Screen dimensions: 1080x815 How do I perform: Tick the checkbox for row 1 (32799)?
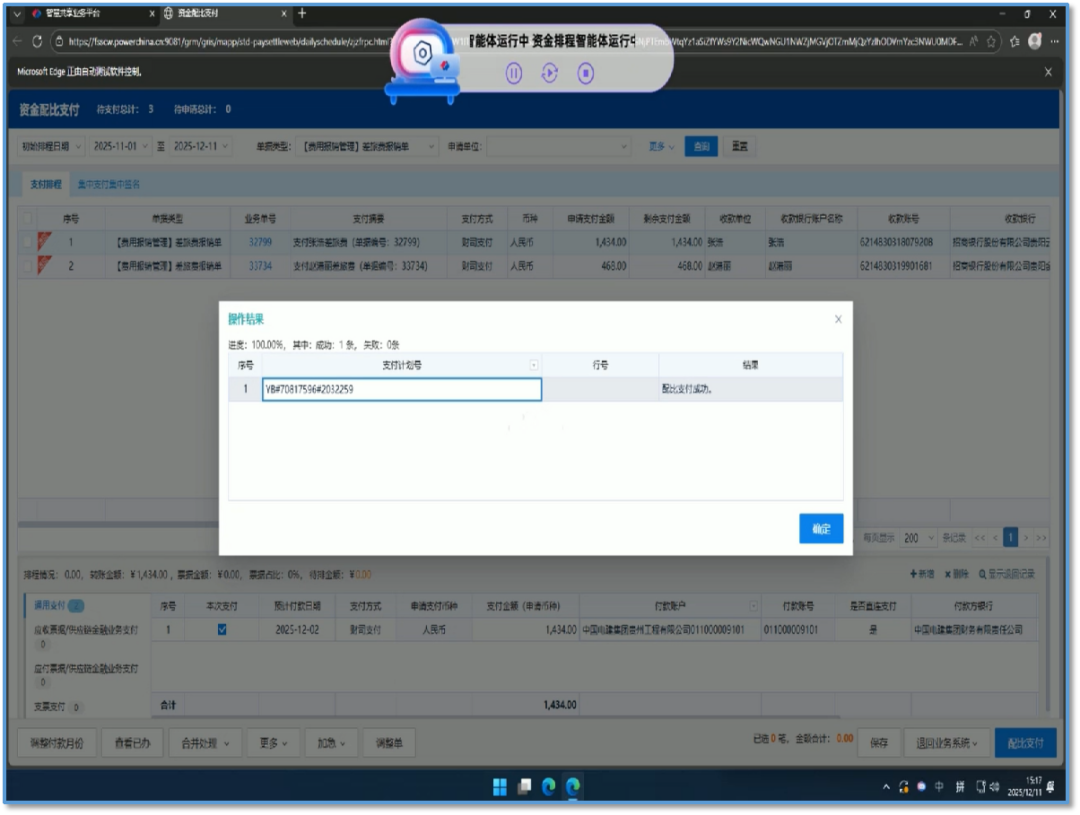tap(28, 242)
